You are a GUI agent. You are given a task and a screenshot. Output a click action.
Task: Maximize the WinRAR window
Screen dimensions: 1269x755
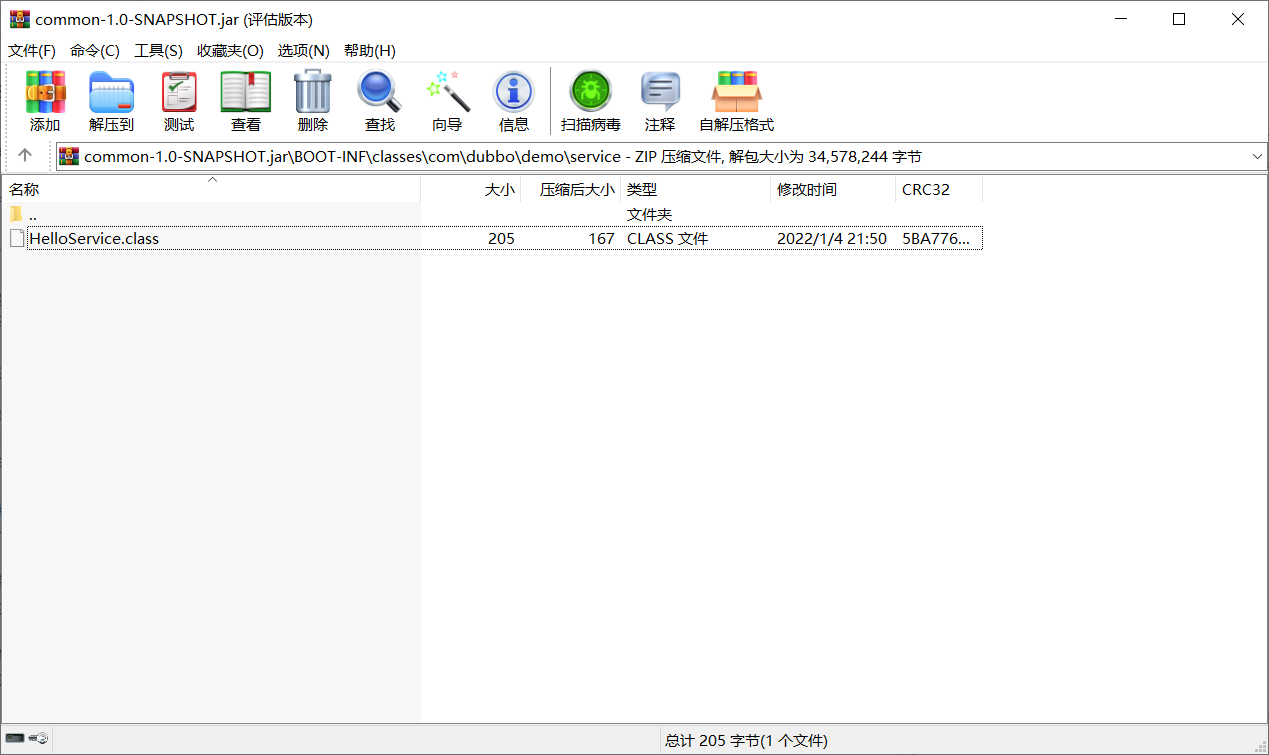click(x=1179, y=19)
